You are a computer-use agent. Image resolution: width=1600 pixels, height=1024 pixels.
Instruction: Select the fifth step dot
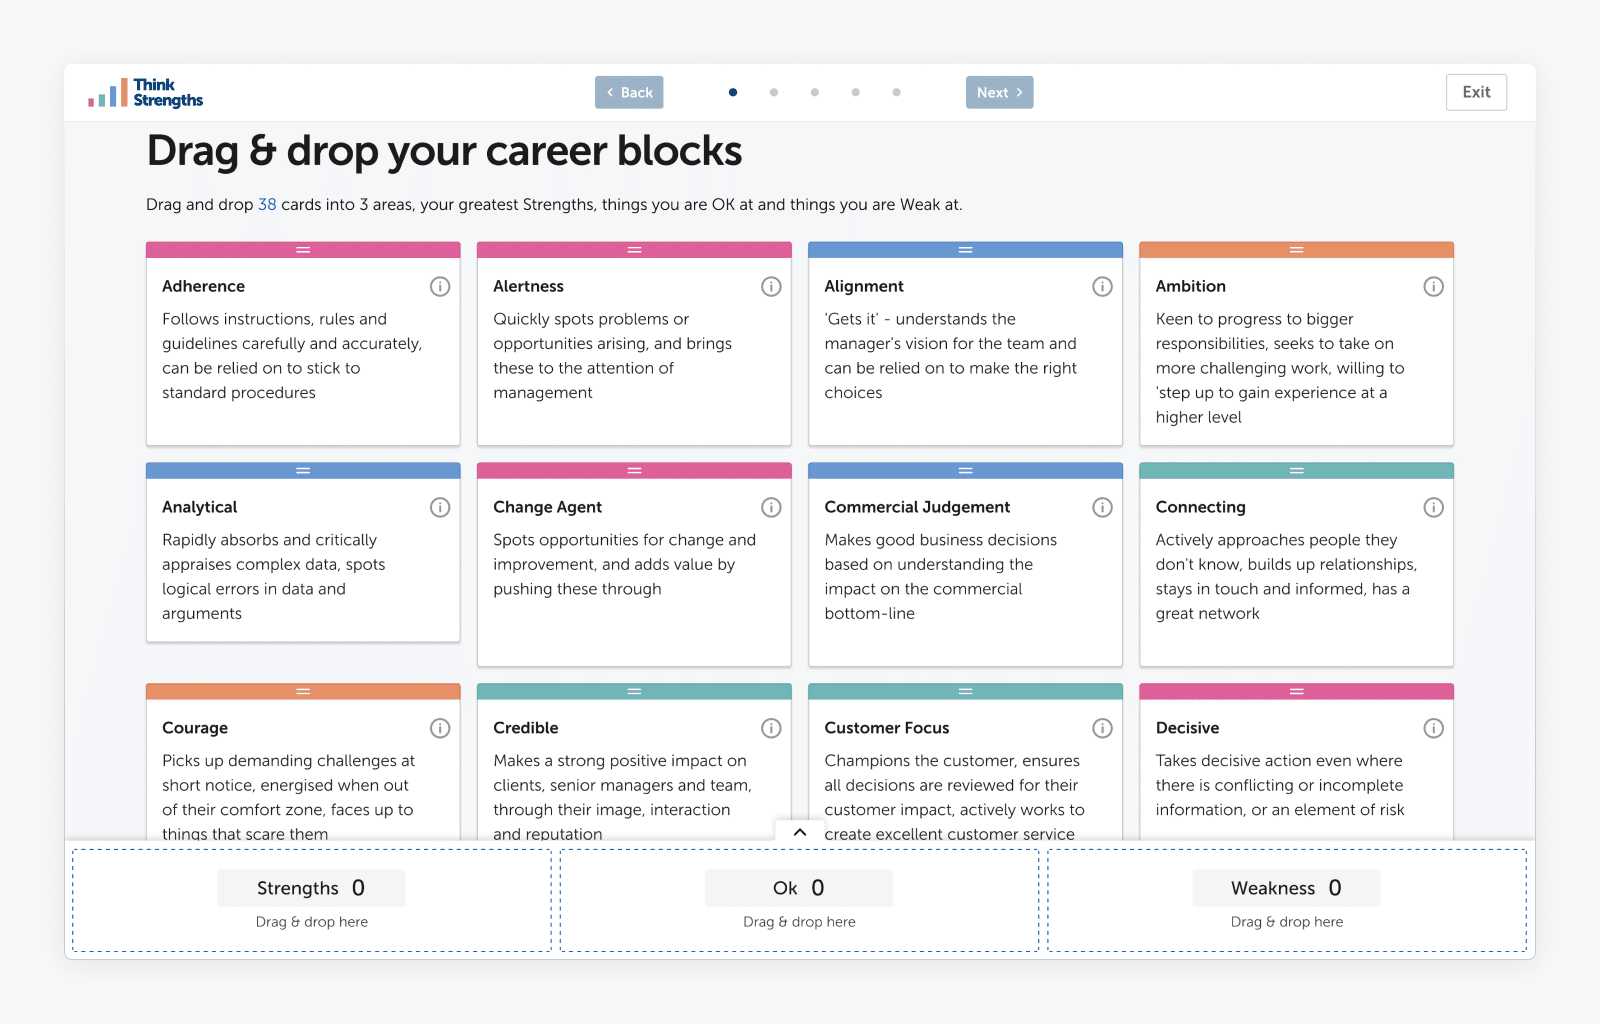point(897,93)
